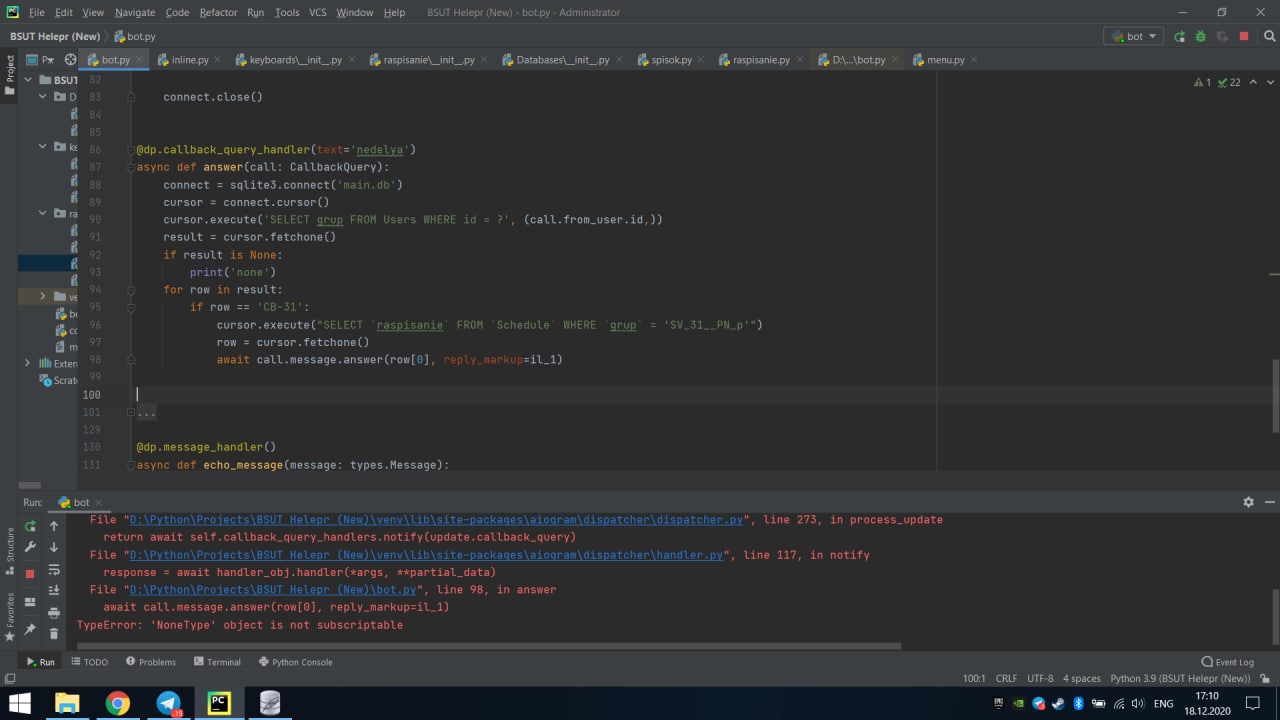Open the VCS menu

tap(318, 12)
